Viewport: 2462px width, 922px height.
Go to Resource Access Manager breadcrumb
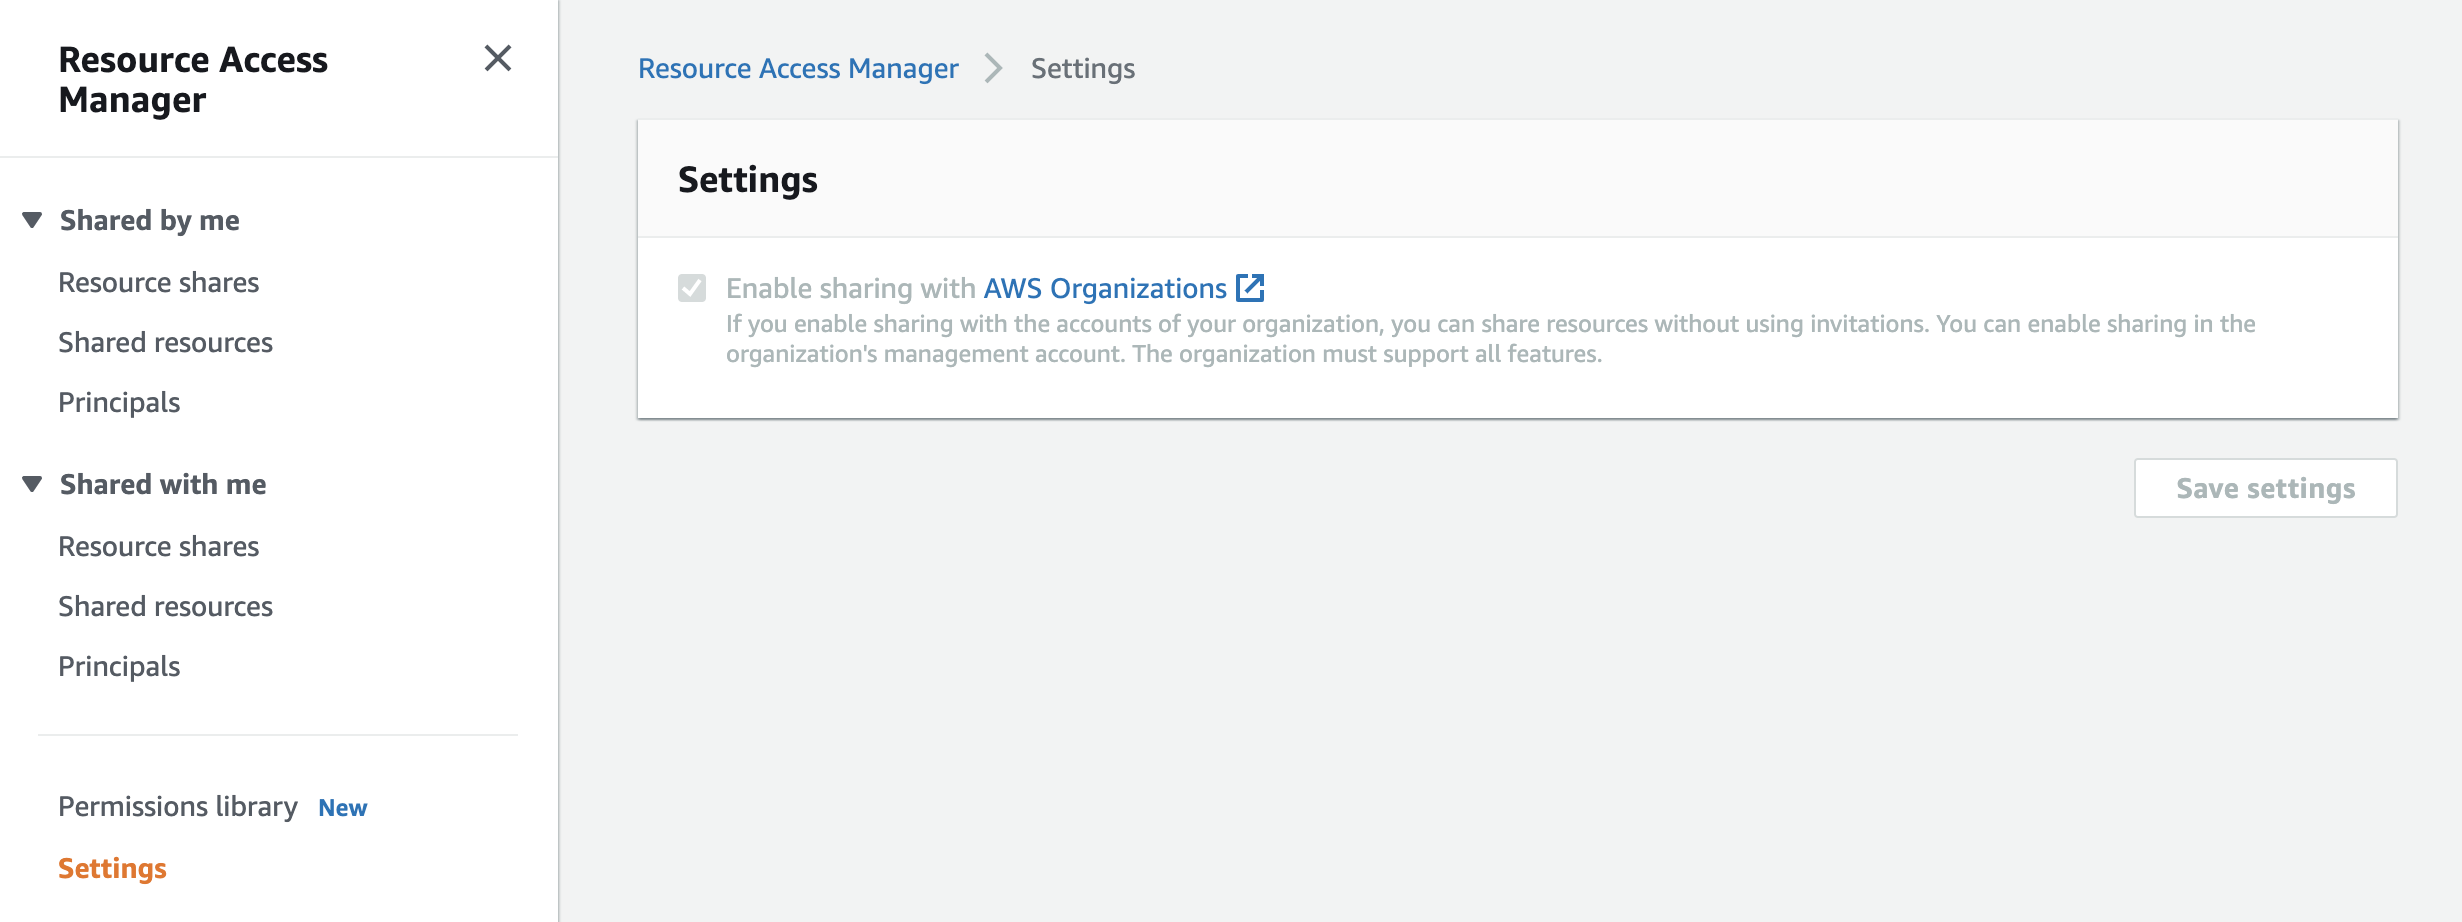tap(798, 68)
